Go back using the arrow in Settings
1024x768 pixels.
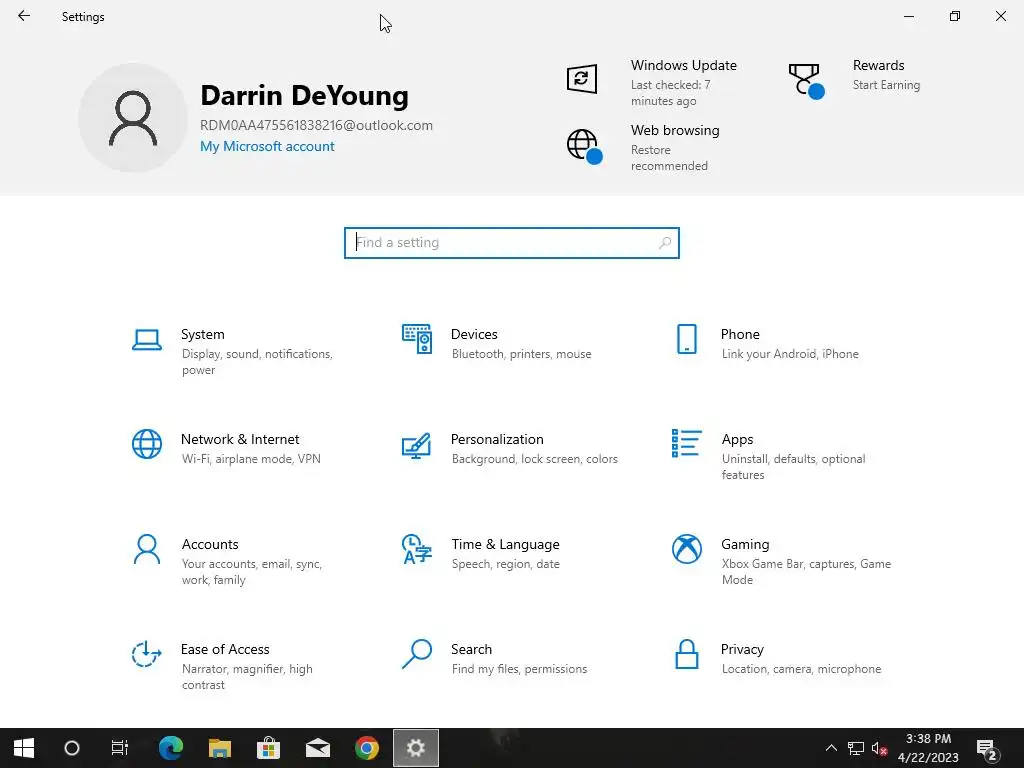click(x=24, y=16)
